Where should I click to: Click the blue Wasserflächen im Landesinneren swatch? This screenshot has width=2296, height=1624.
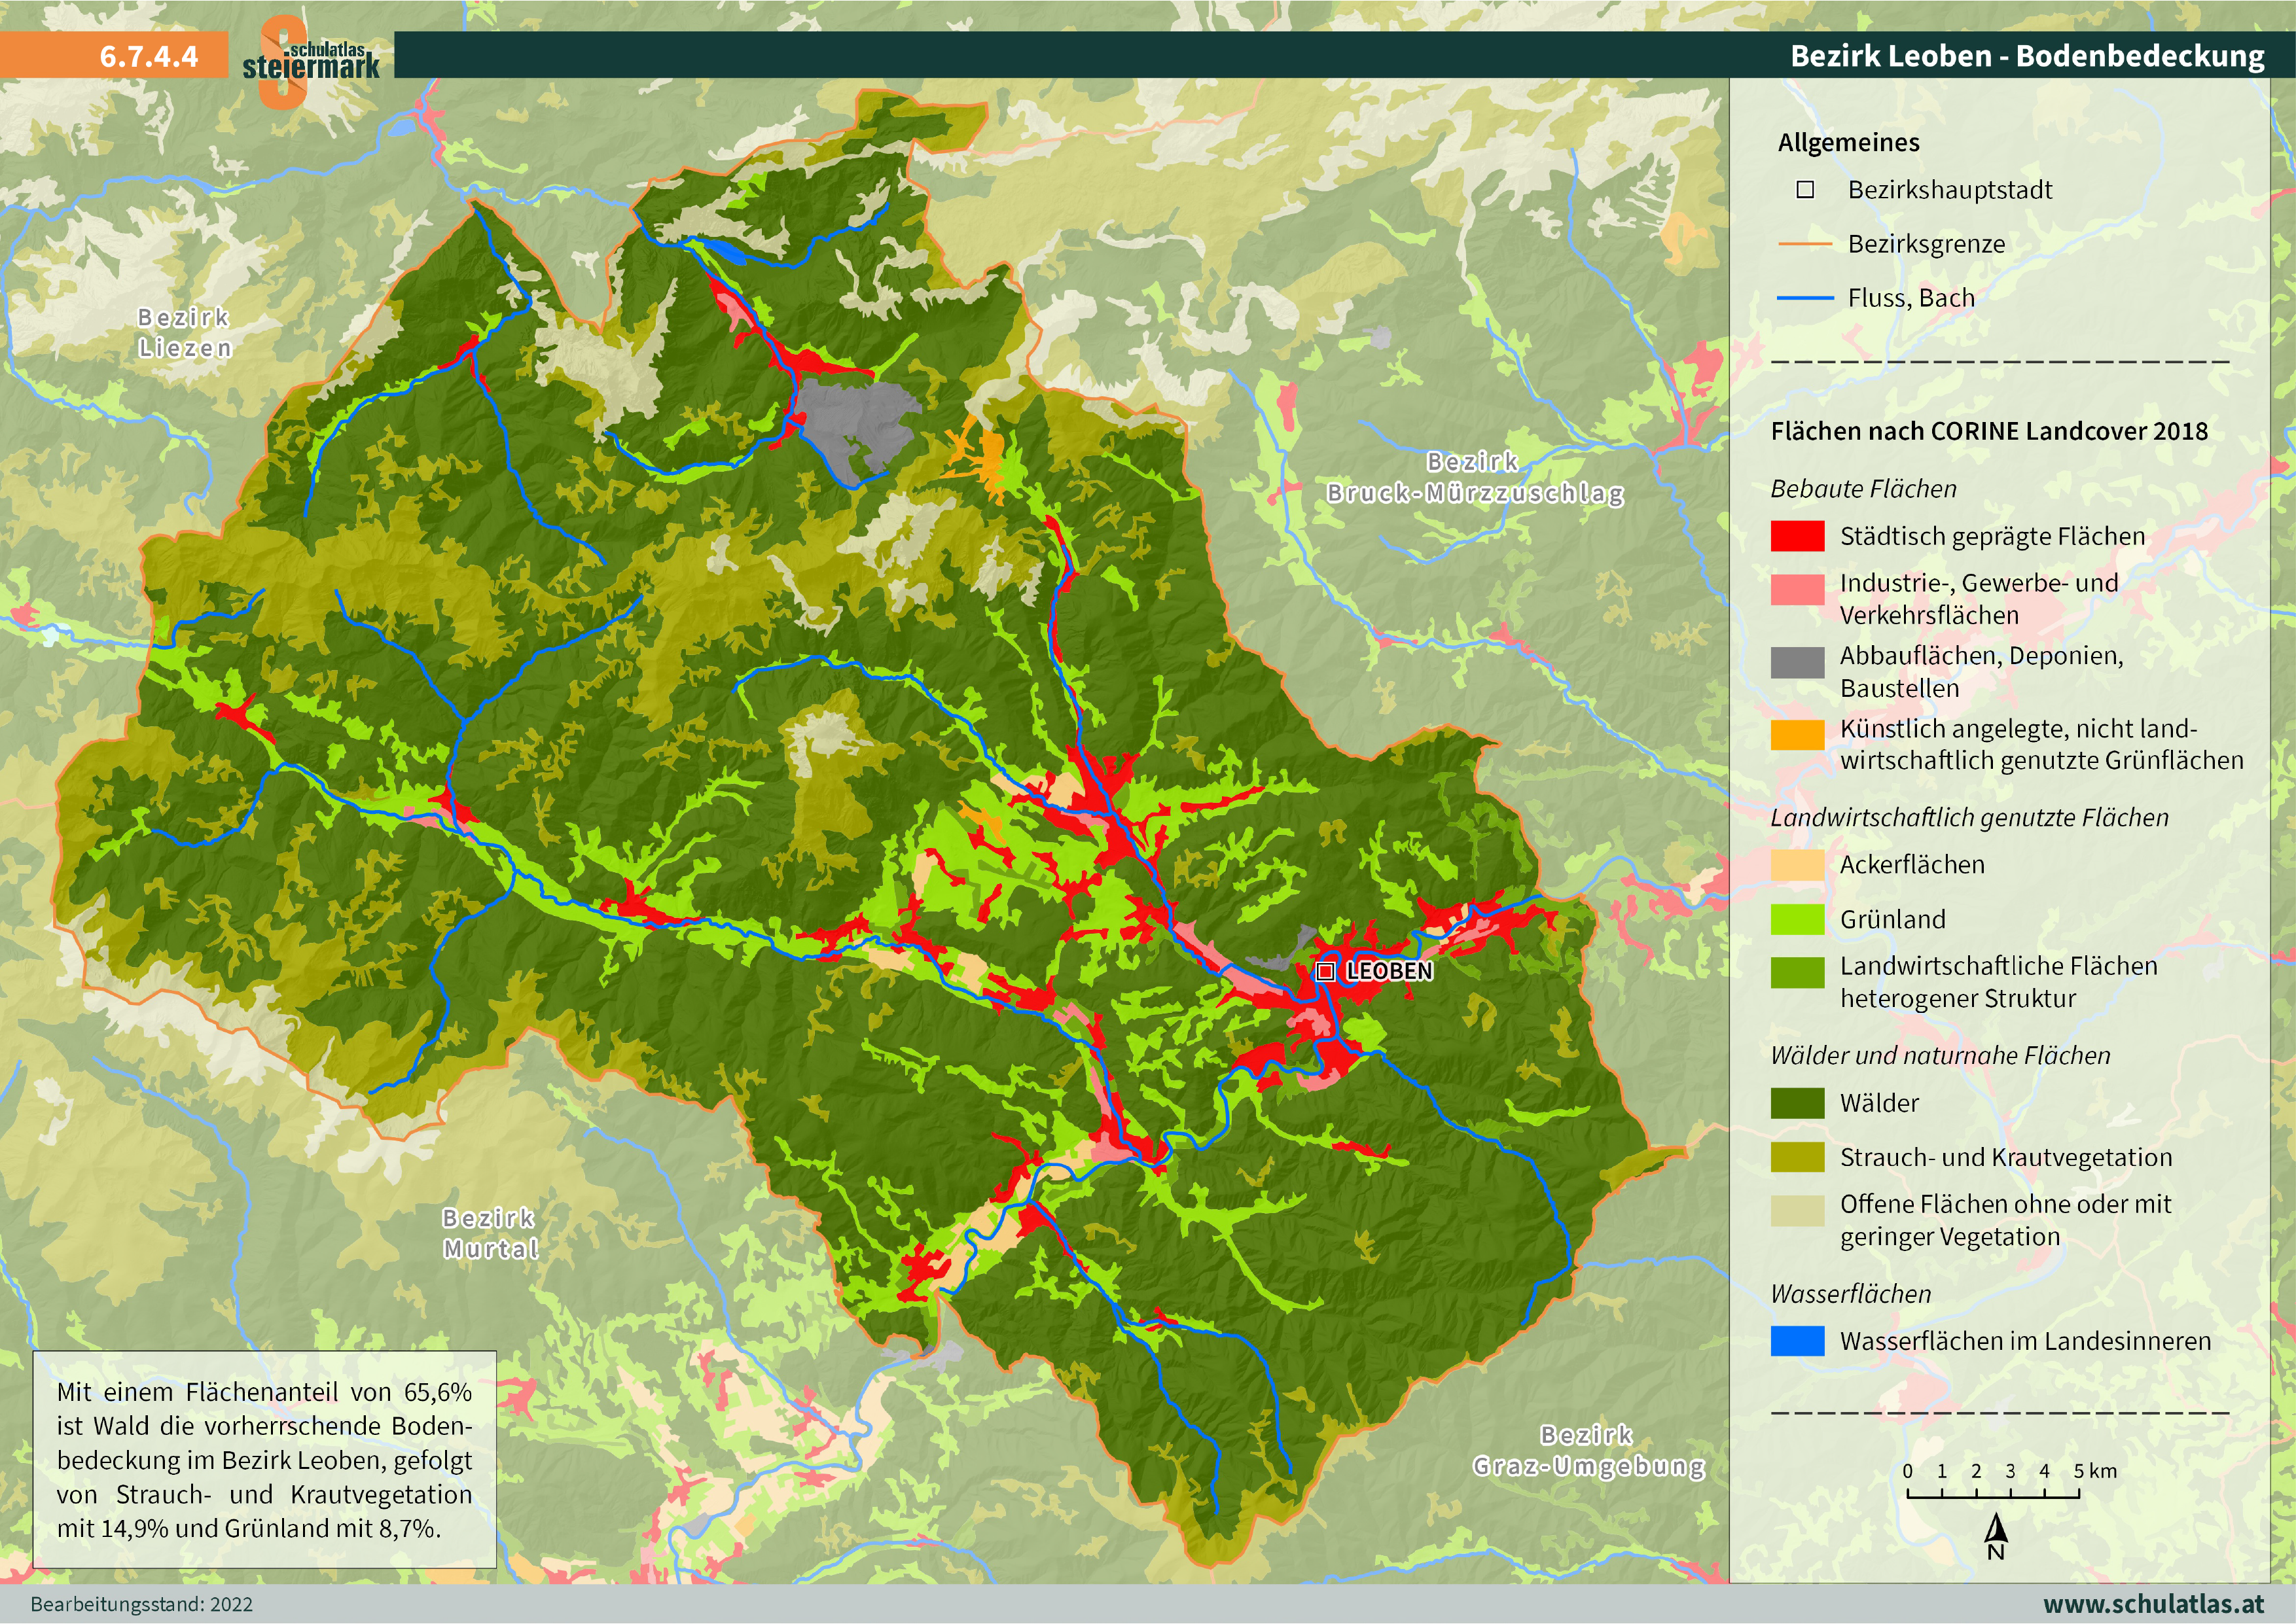[1797, 1341]
